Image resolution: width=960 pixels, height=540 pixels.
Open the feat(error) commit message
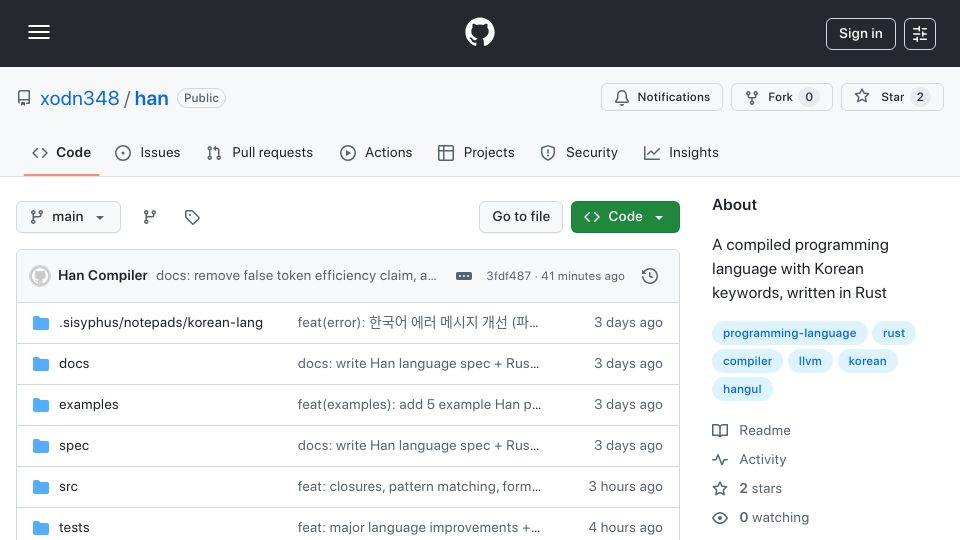(418, 323)
